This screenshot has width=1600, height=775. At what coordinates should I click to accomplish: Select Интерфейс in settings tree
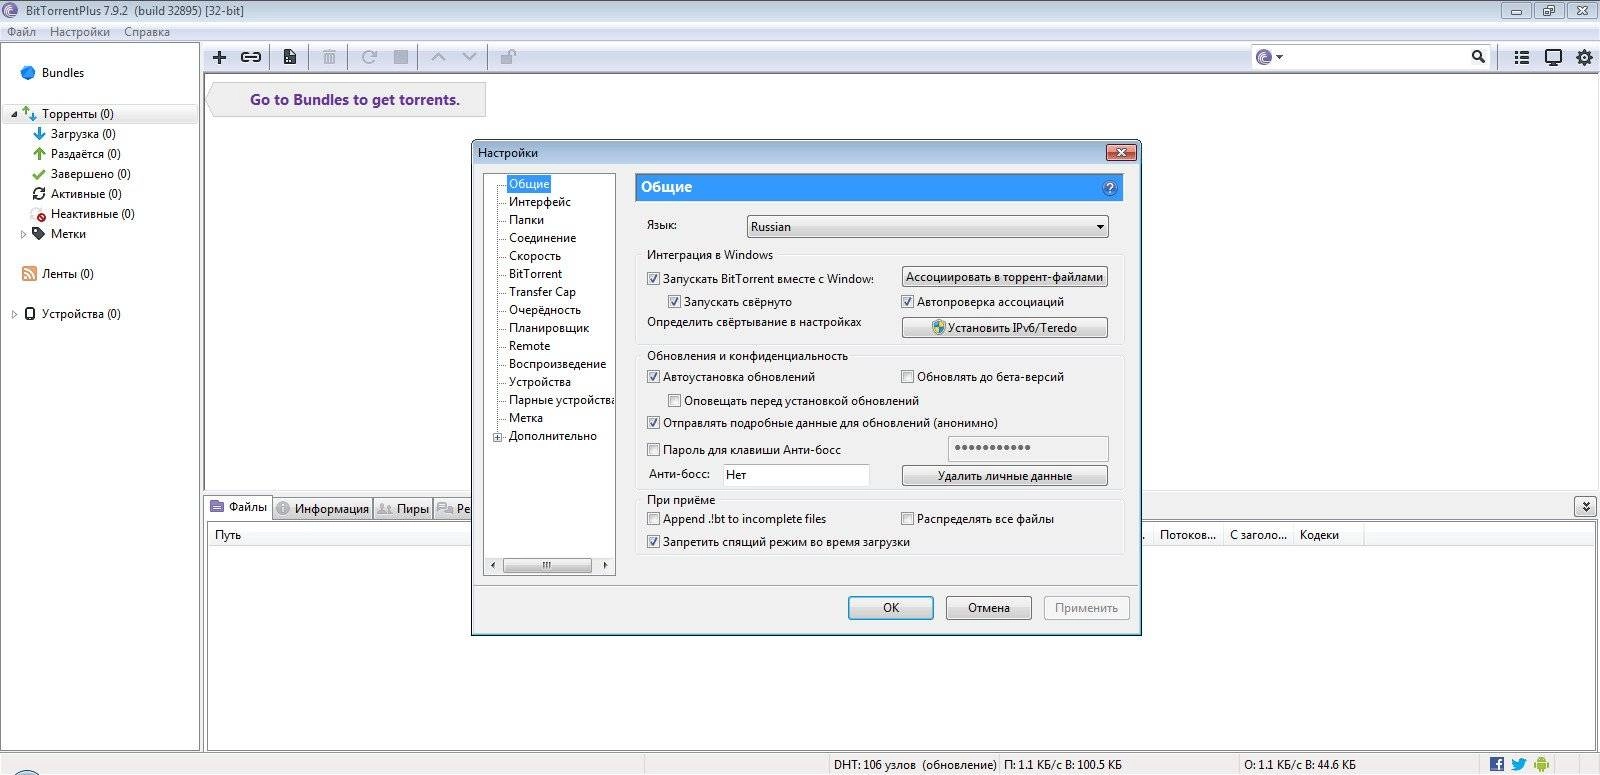pos(540,202)
